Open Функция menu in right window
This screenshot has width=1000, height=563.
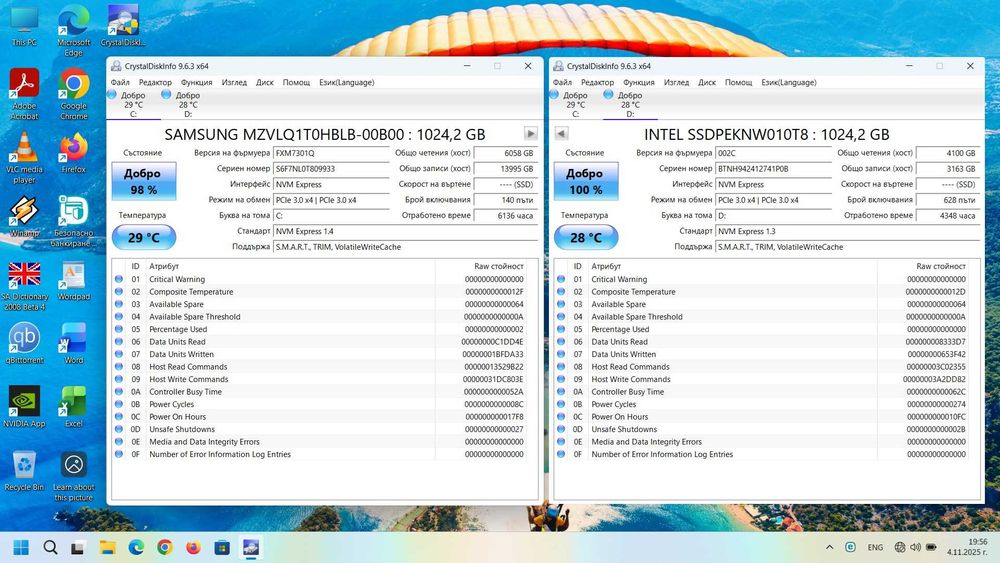[638, 82]
